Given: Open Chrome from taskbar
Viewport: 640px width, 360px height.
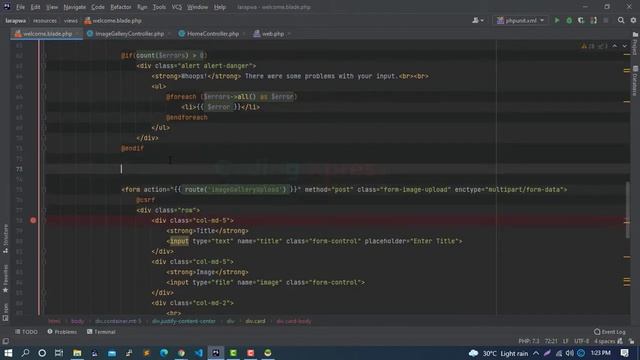Looking at the screenshot, I should (x=181, y=353).
